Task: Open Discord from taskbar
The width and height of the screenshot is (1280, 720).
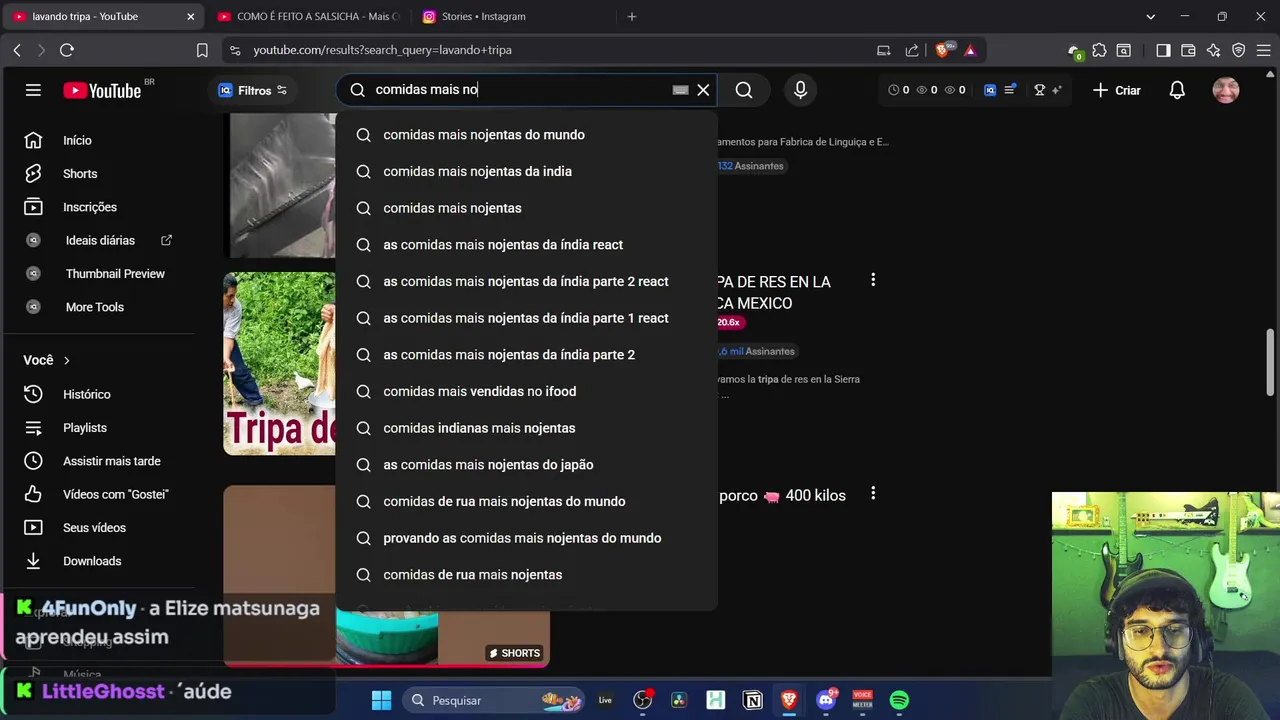Action: [826, 701]
